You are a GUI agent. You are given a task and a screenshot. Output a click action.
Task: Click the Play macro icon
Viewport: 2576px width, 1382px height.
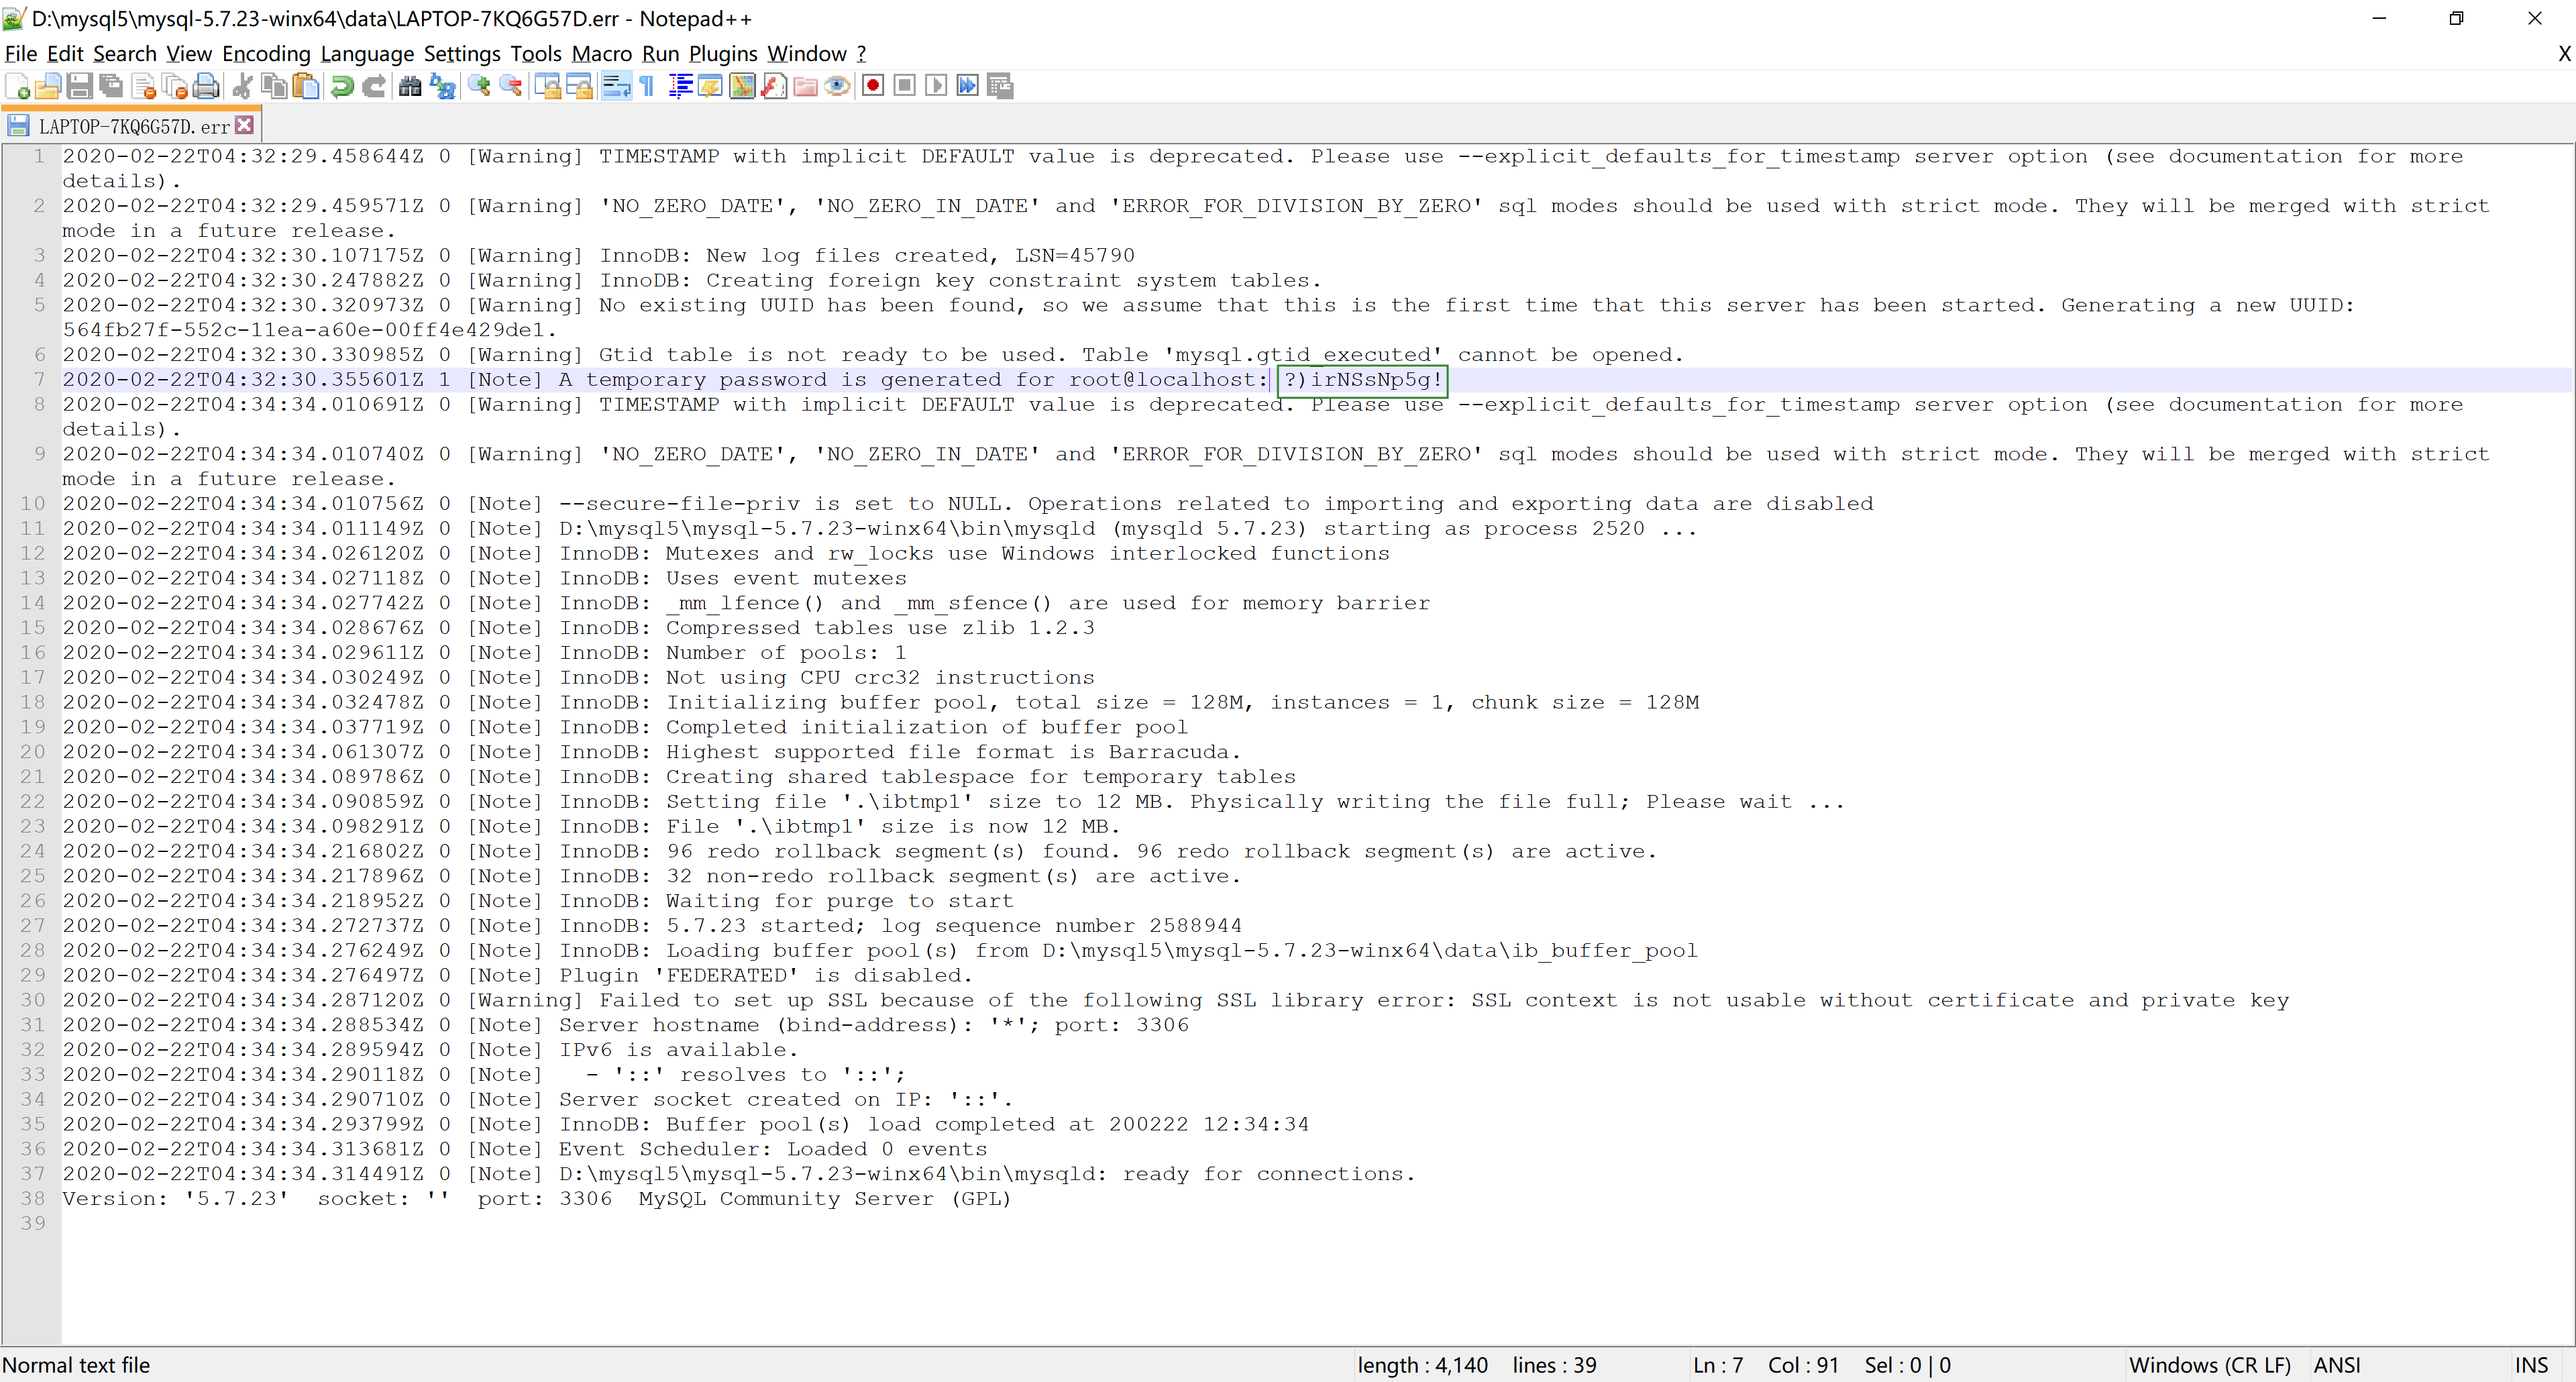point(935,87)
